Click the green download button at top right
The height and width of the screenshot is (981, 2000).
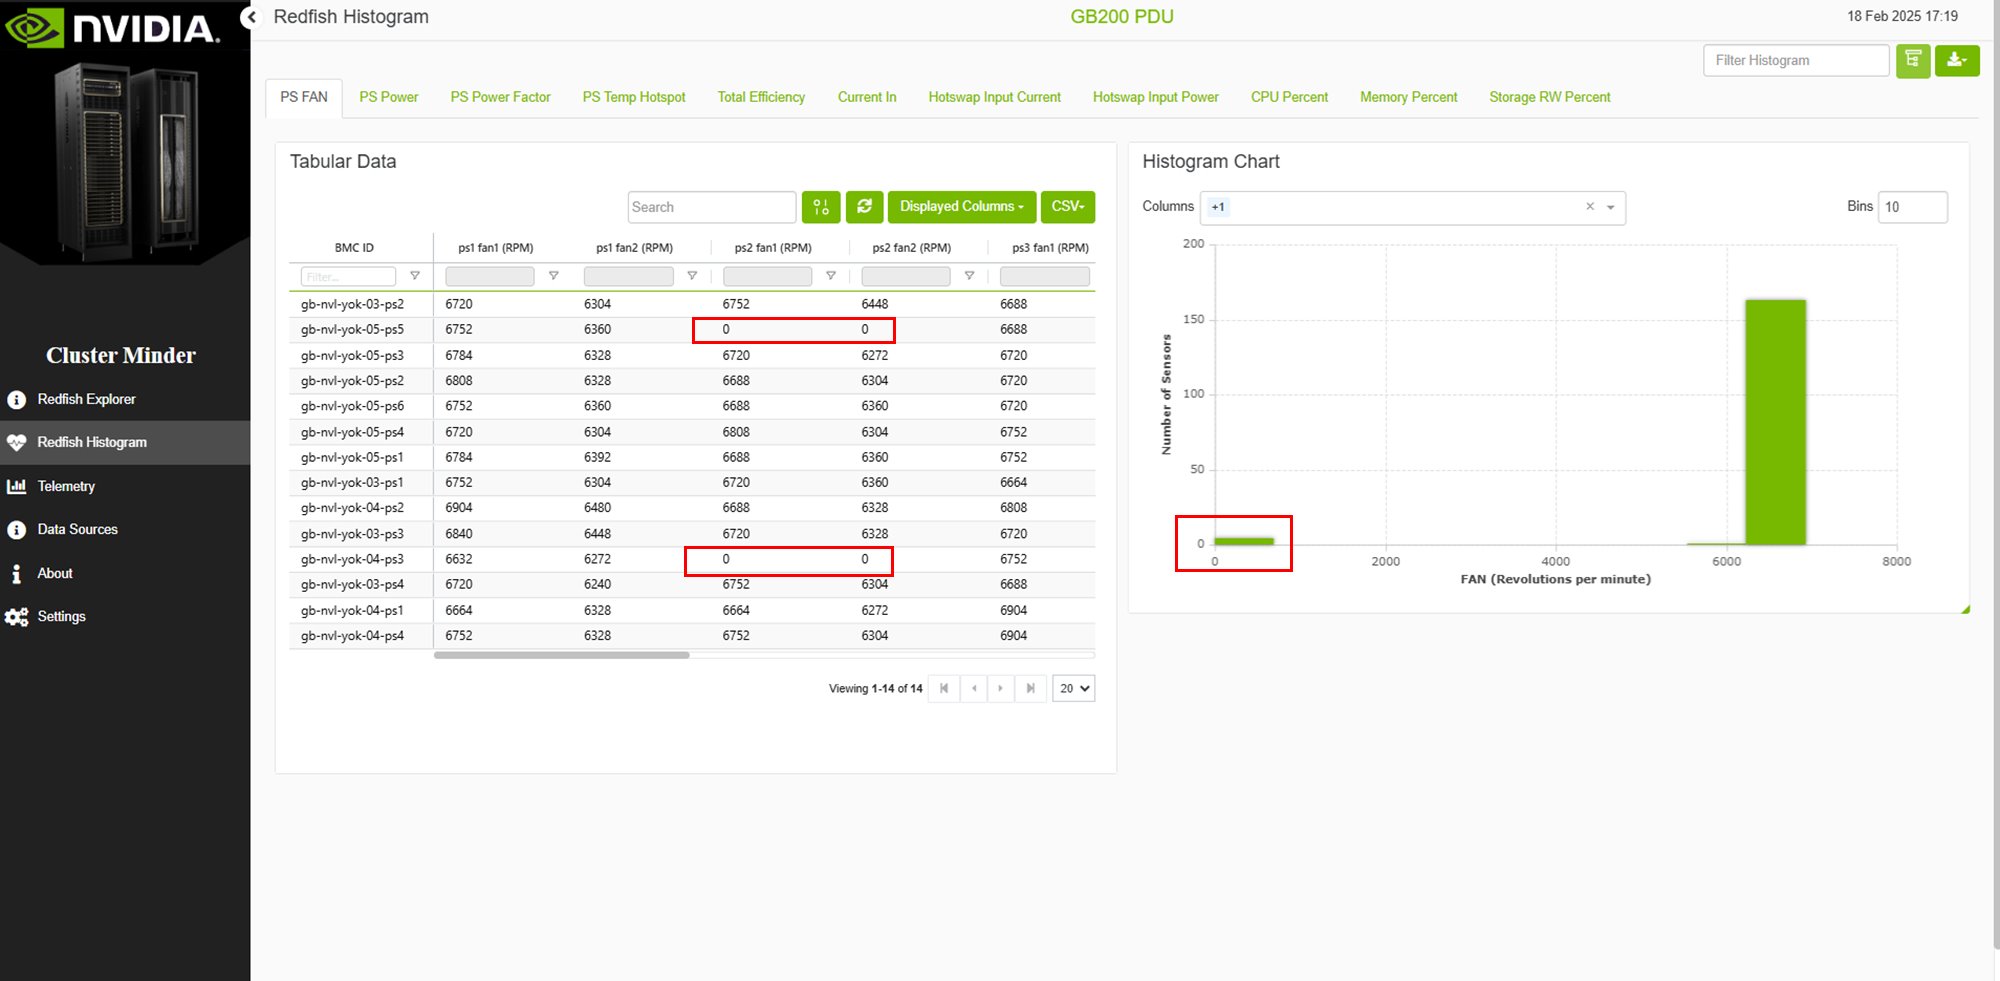pyautogui.click(x=1957, y=61)
